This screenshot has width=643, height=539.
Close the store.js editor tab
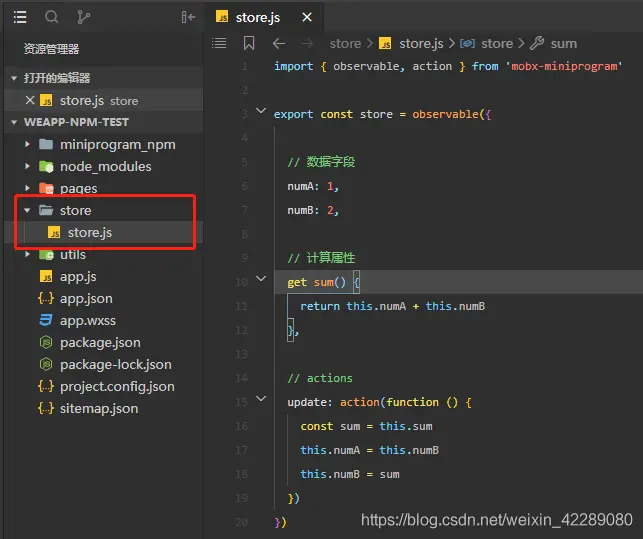[306, 17]
